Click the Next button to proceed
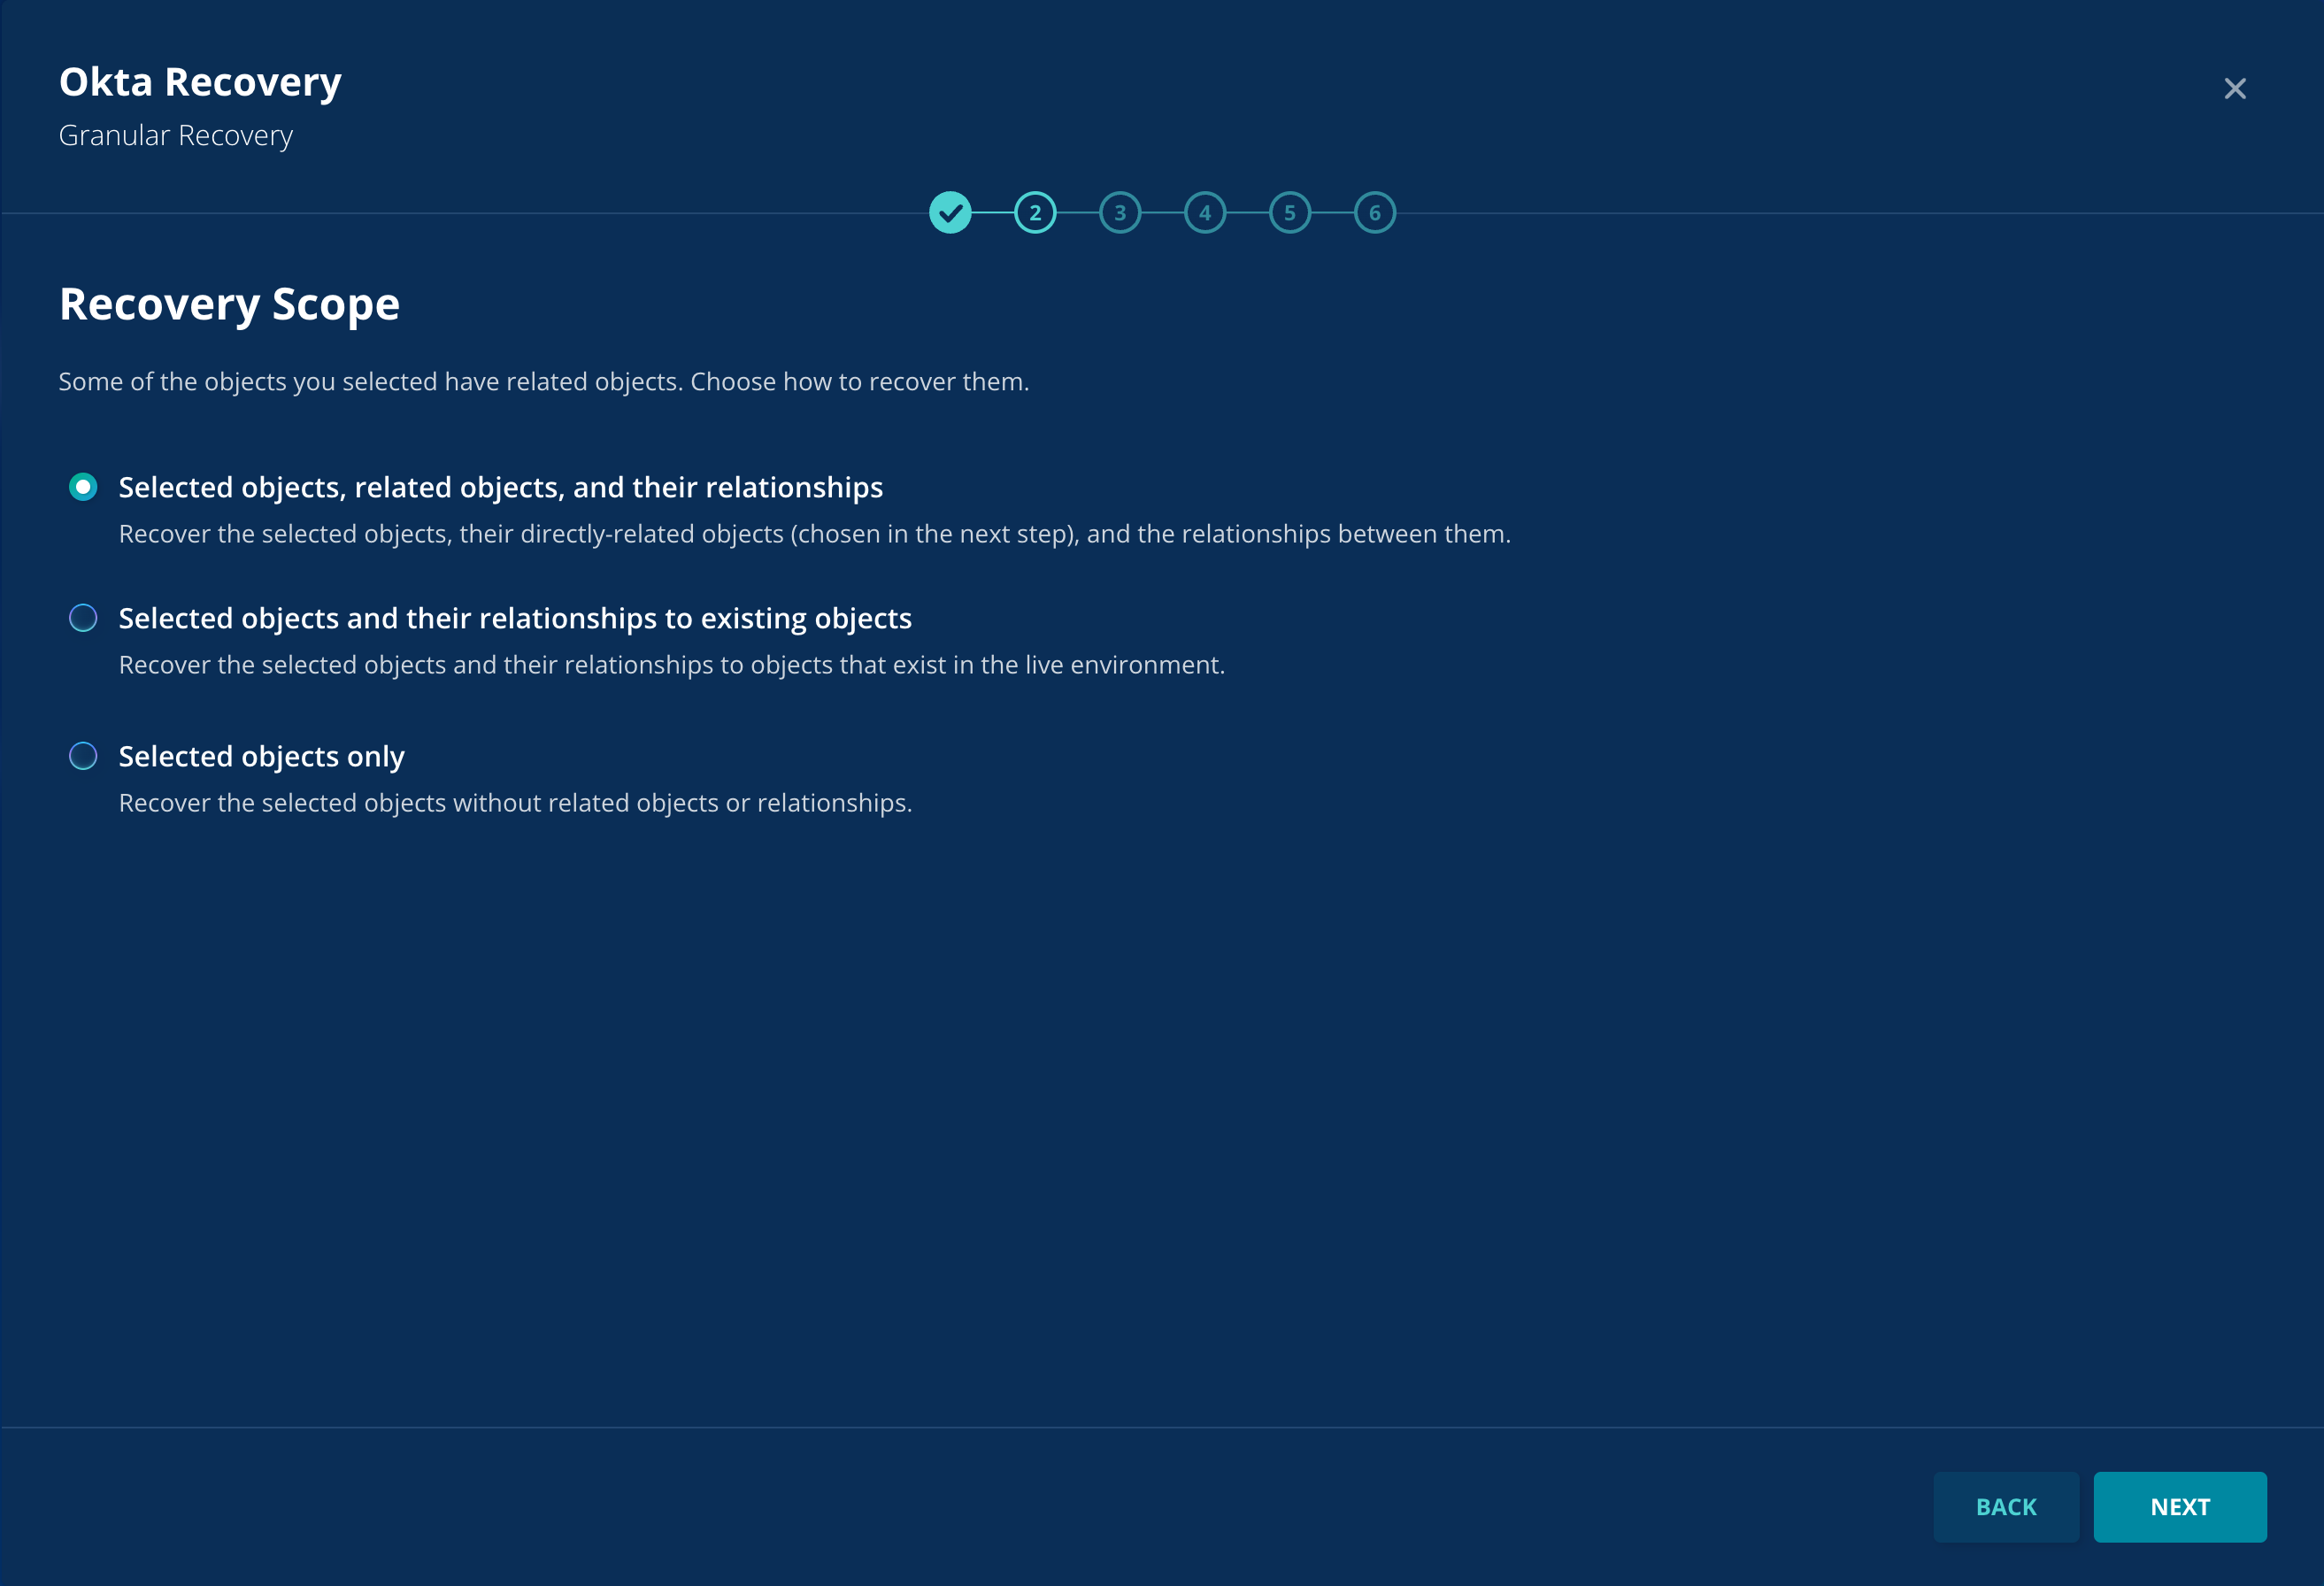This screenshot has height=1586, width=2324. click(x=2180, y=1507)
